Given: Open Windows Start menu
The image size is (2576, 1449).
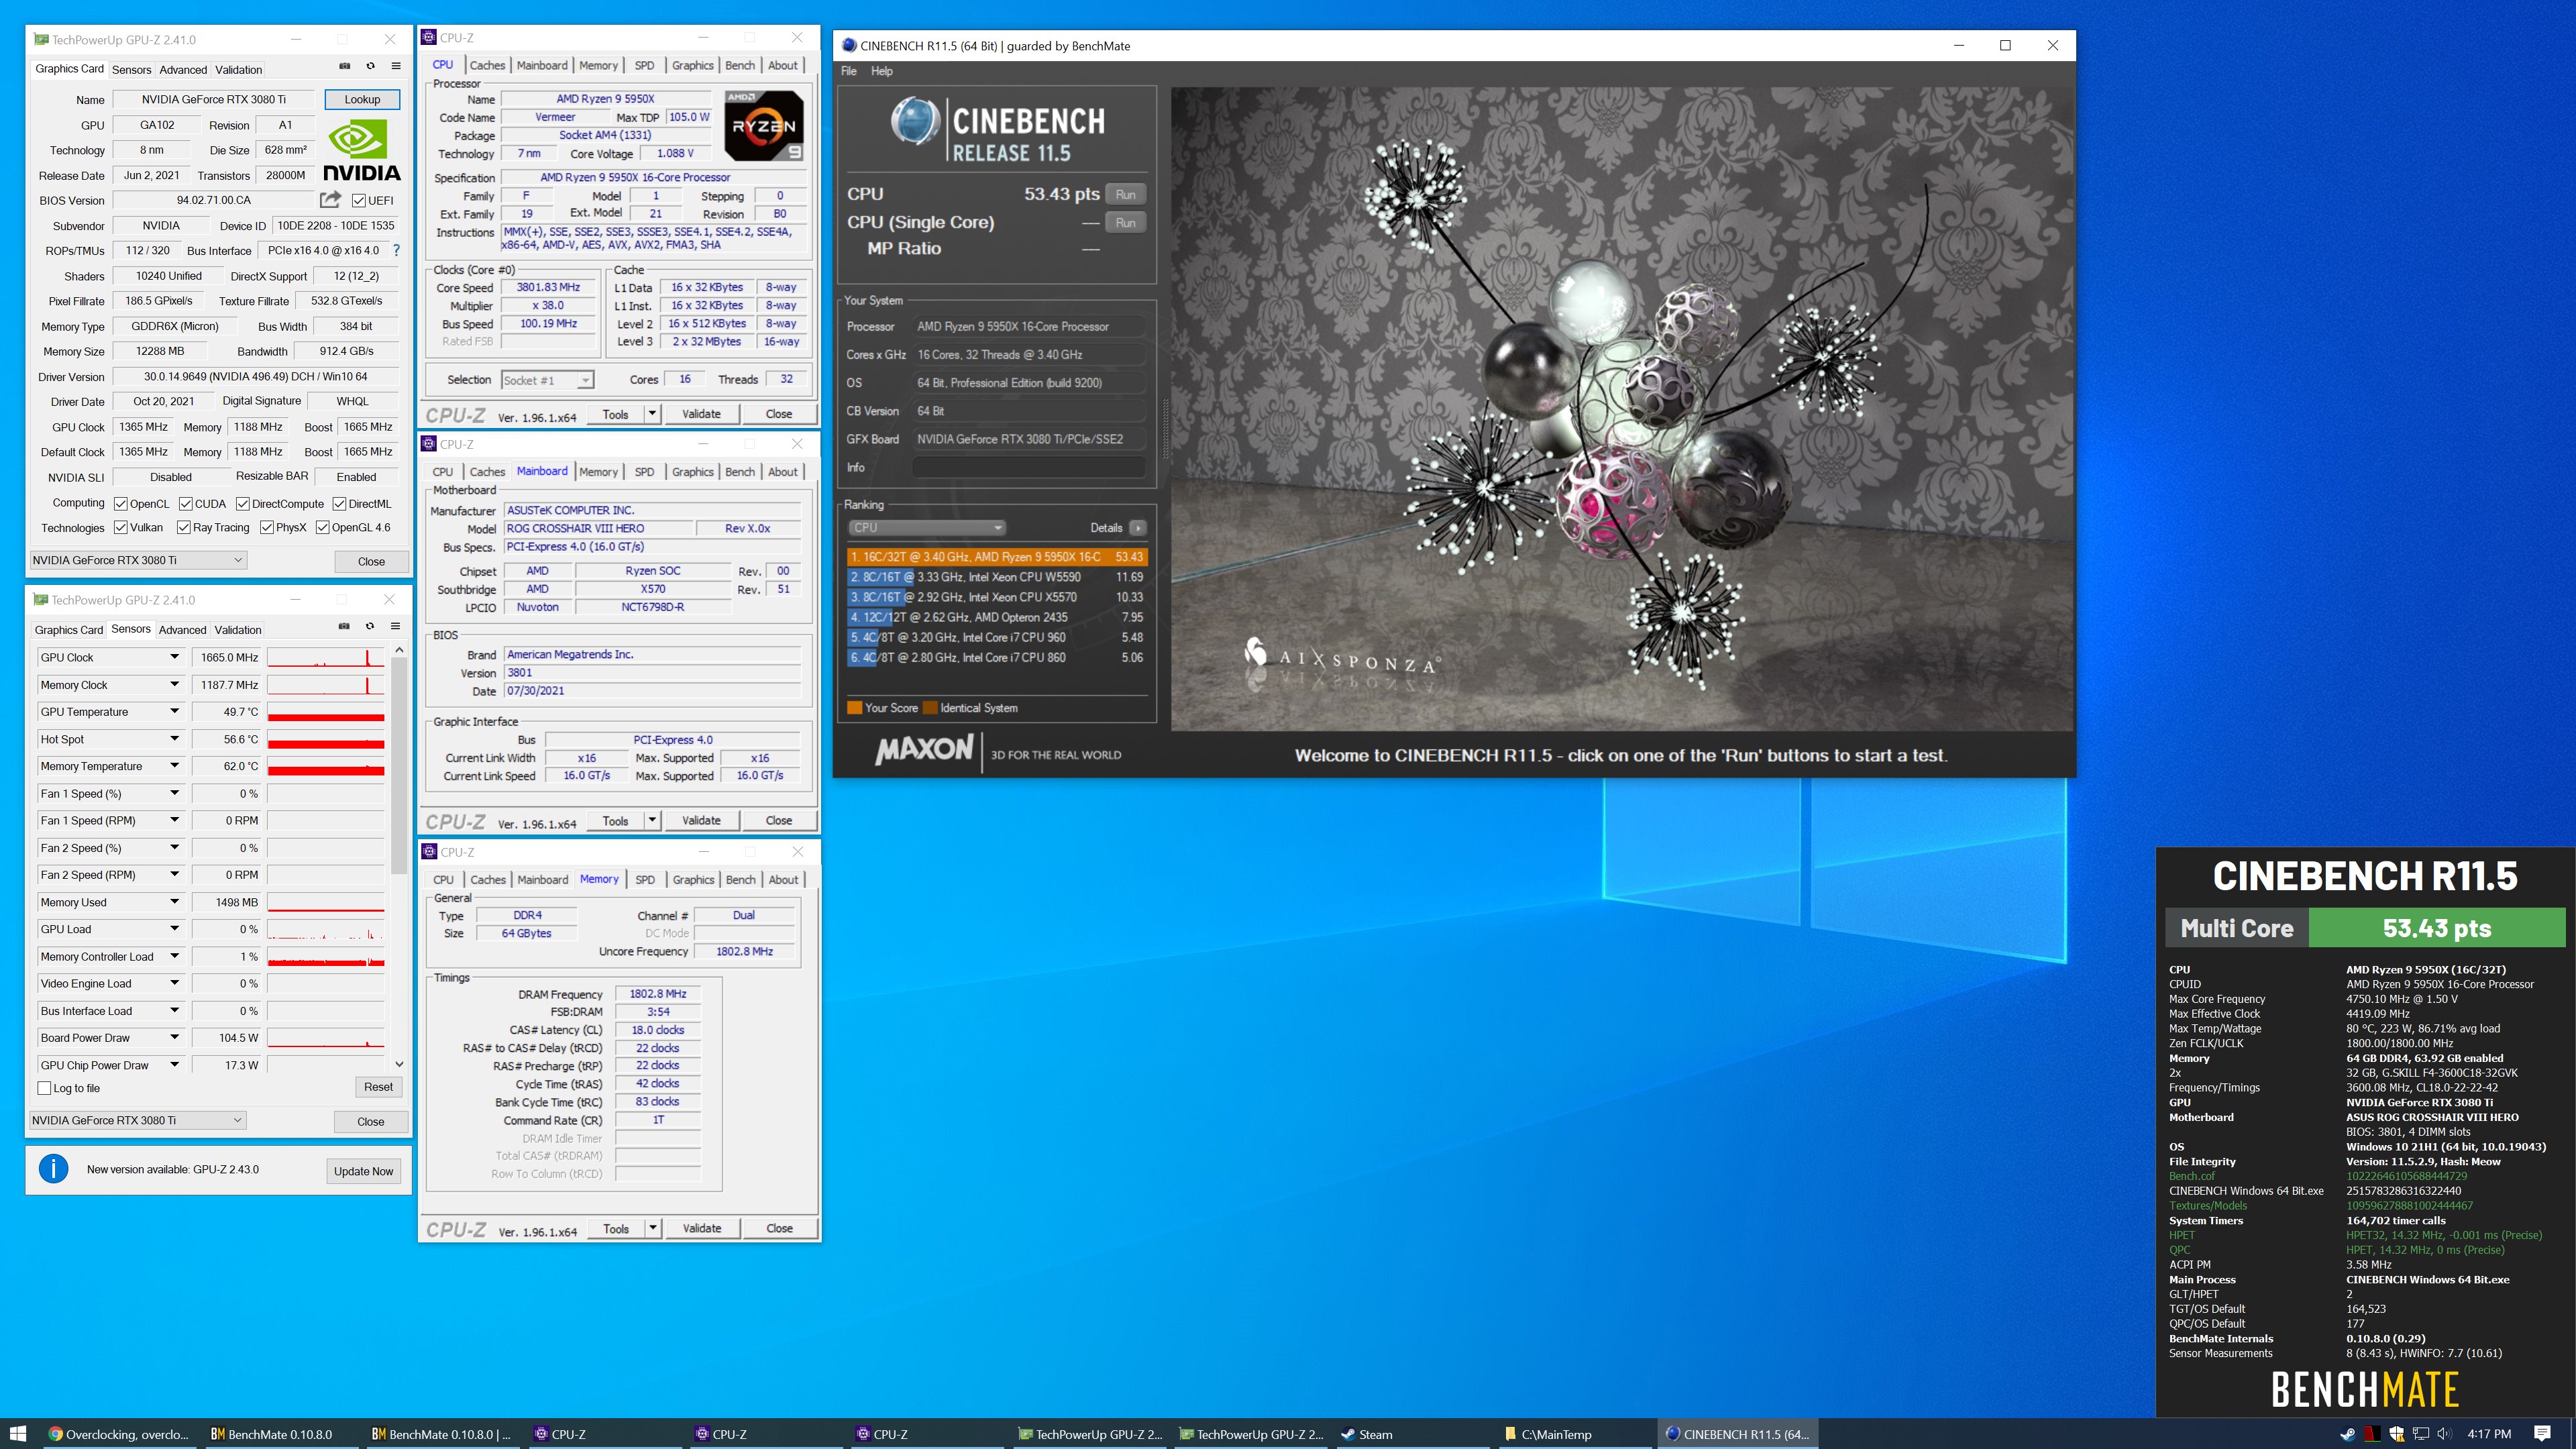Looking at the screenshot, I should tap(18, 1434).
